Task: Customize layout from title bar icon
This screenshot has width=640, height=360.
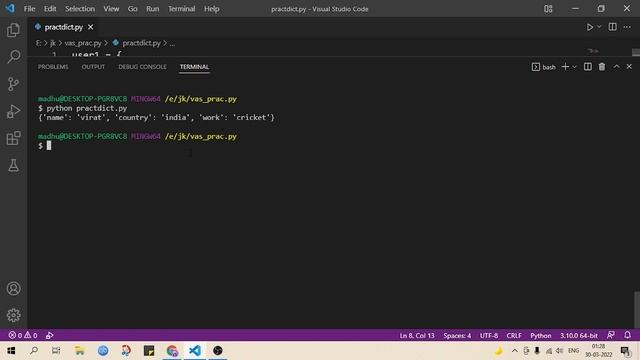Action: click(548, 9)
